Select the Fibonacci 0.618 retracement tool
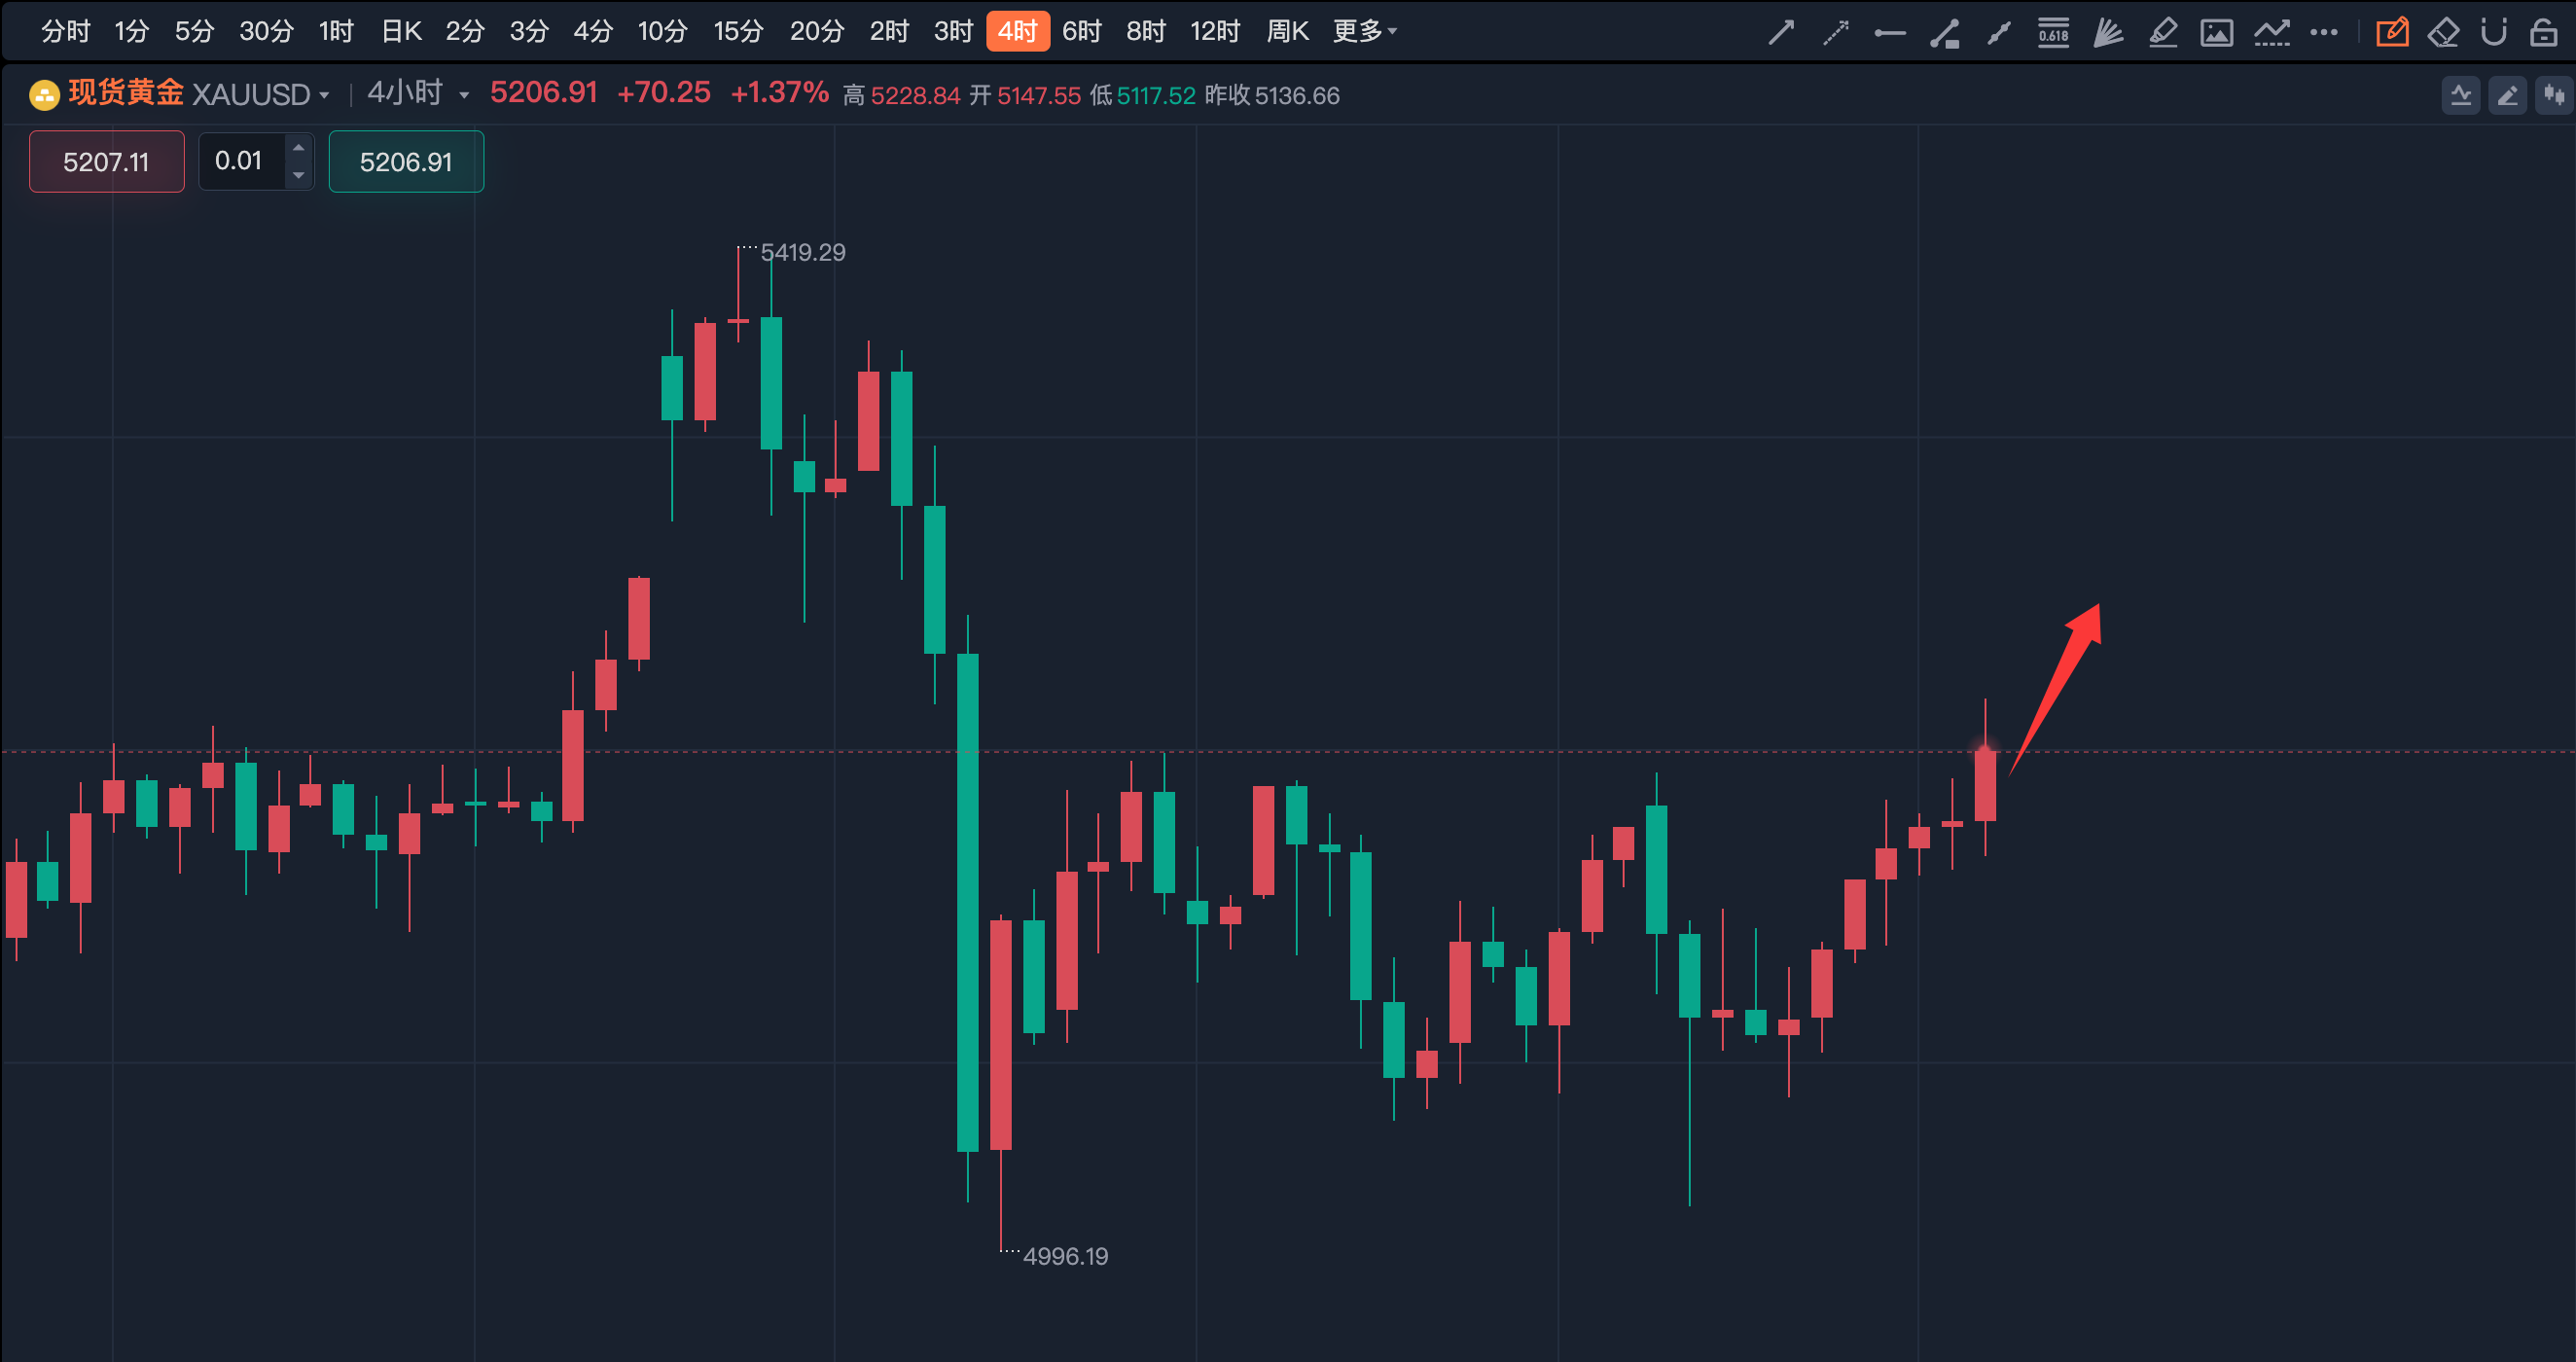This screenshot has height=1362, width=2576. pos(2053,33)
